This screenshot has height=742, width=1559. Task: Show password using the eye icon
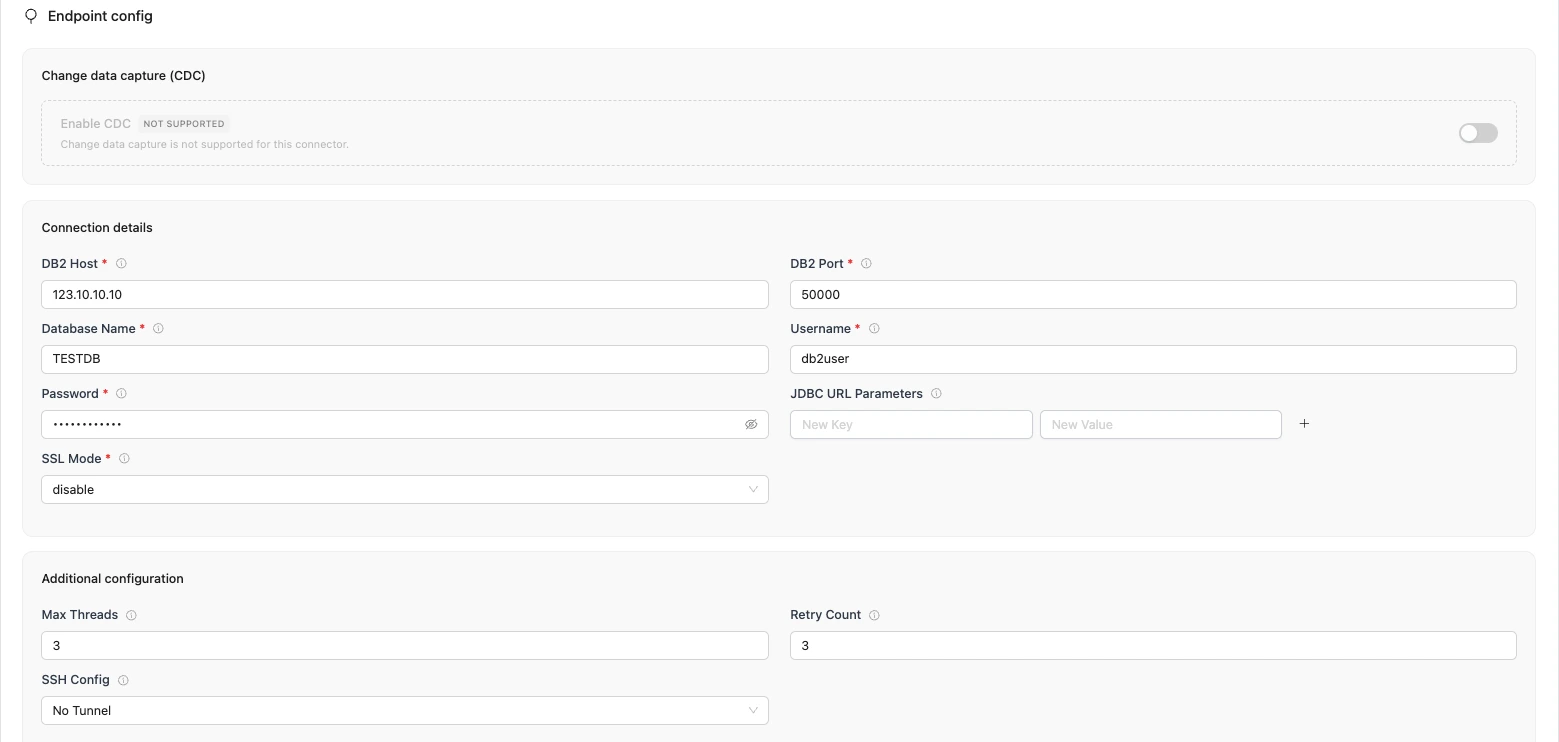(751, 425)
